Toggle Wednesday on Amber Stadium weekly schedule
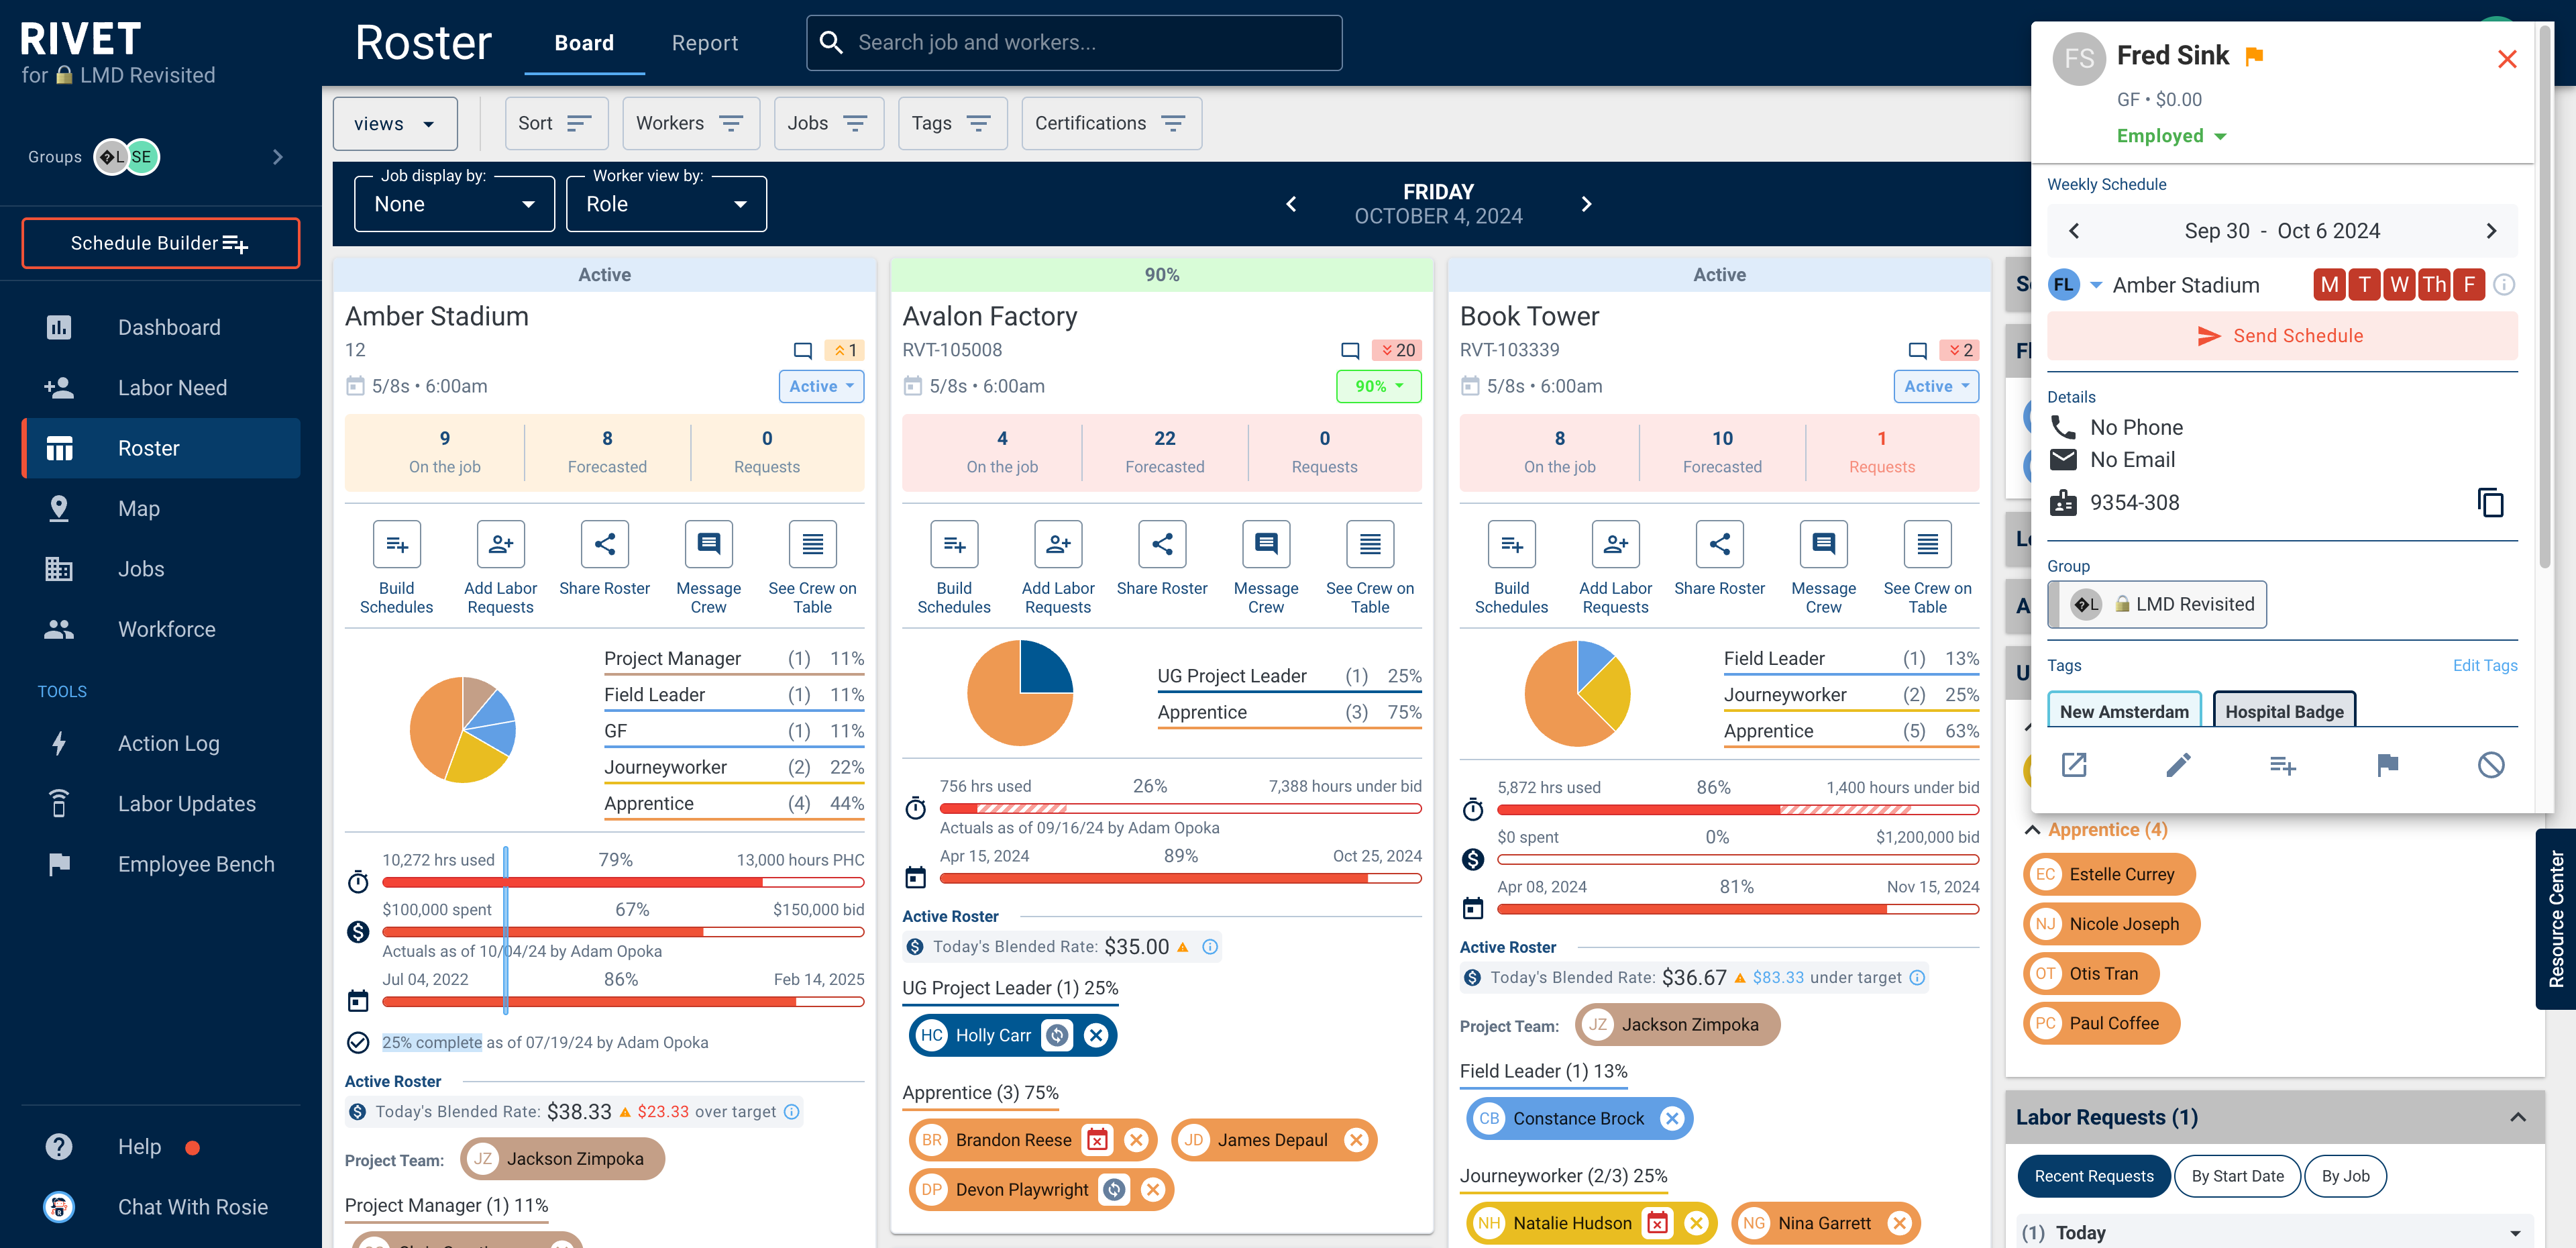This screenshot has height=1248, width=2576. coord(2399,285)
